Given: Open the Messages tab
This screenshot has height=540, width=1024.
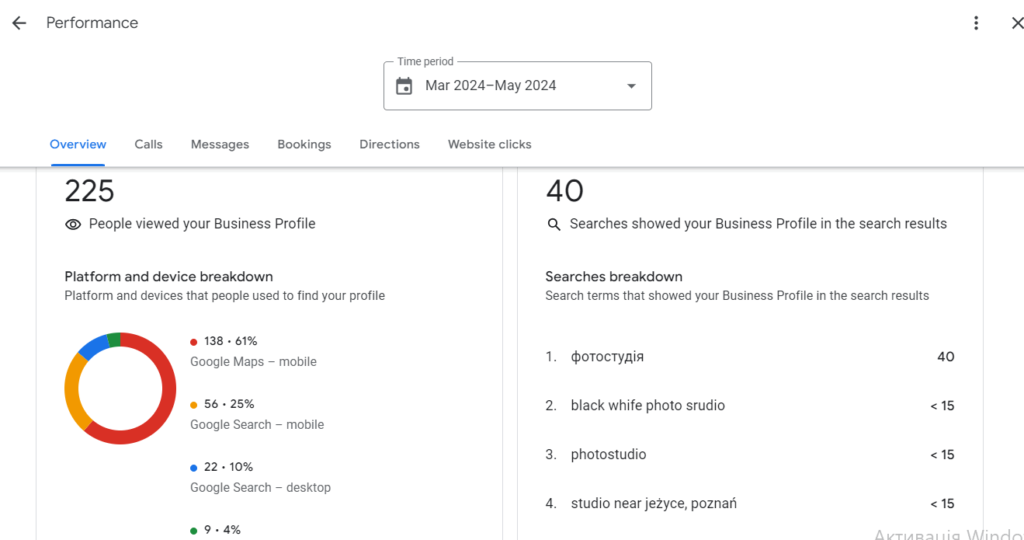Looking at the screenshot, I should (x=219, y=144).
